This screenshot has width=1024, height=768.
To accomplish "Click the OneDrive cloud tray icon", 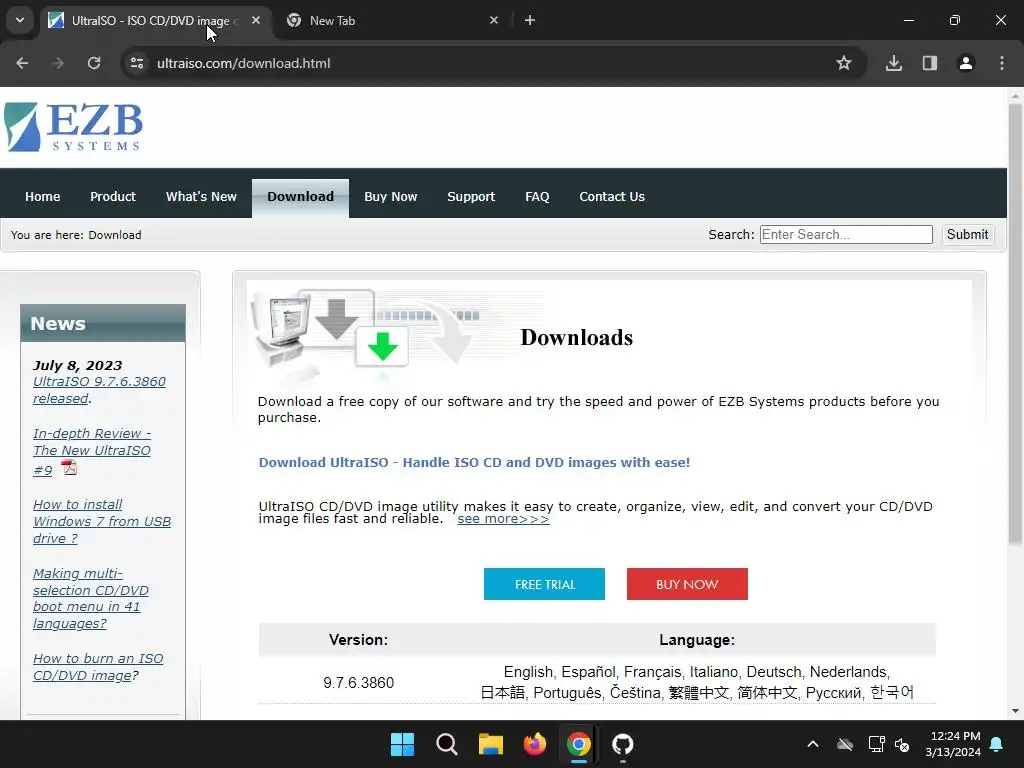I will click(845, 744).
